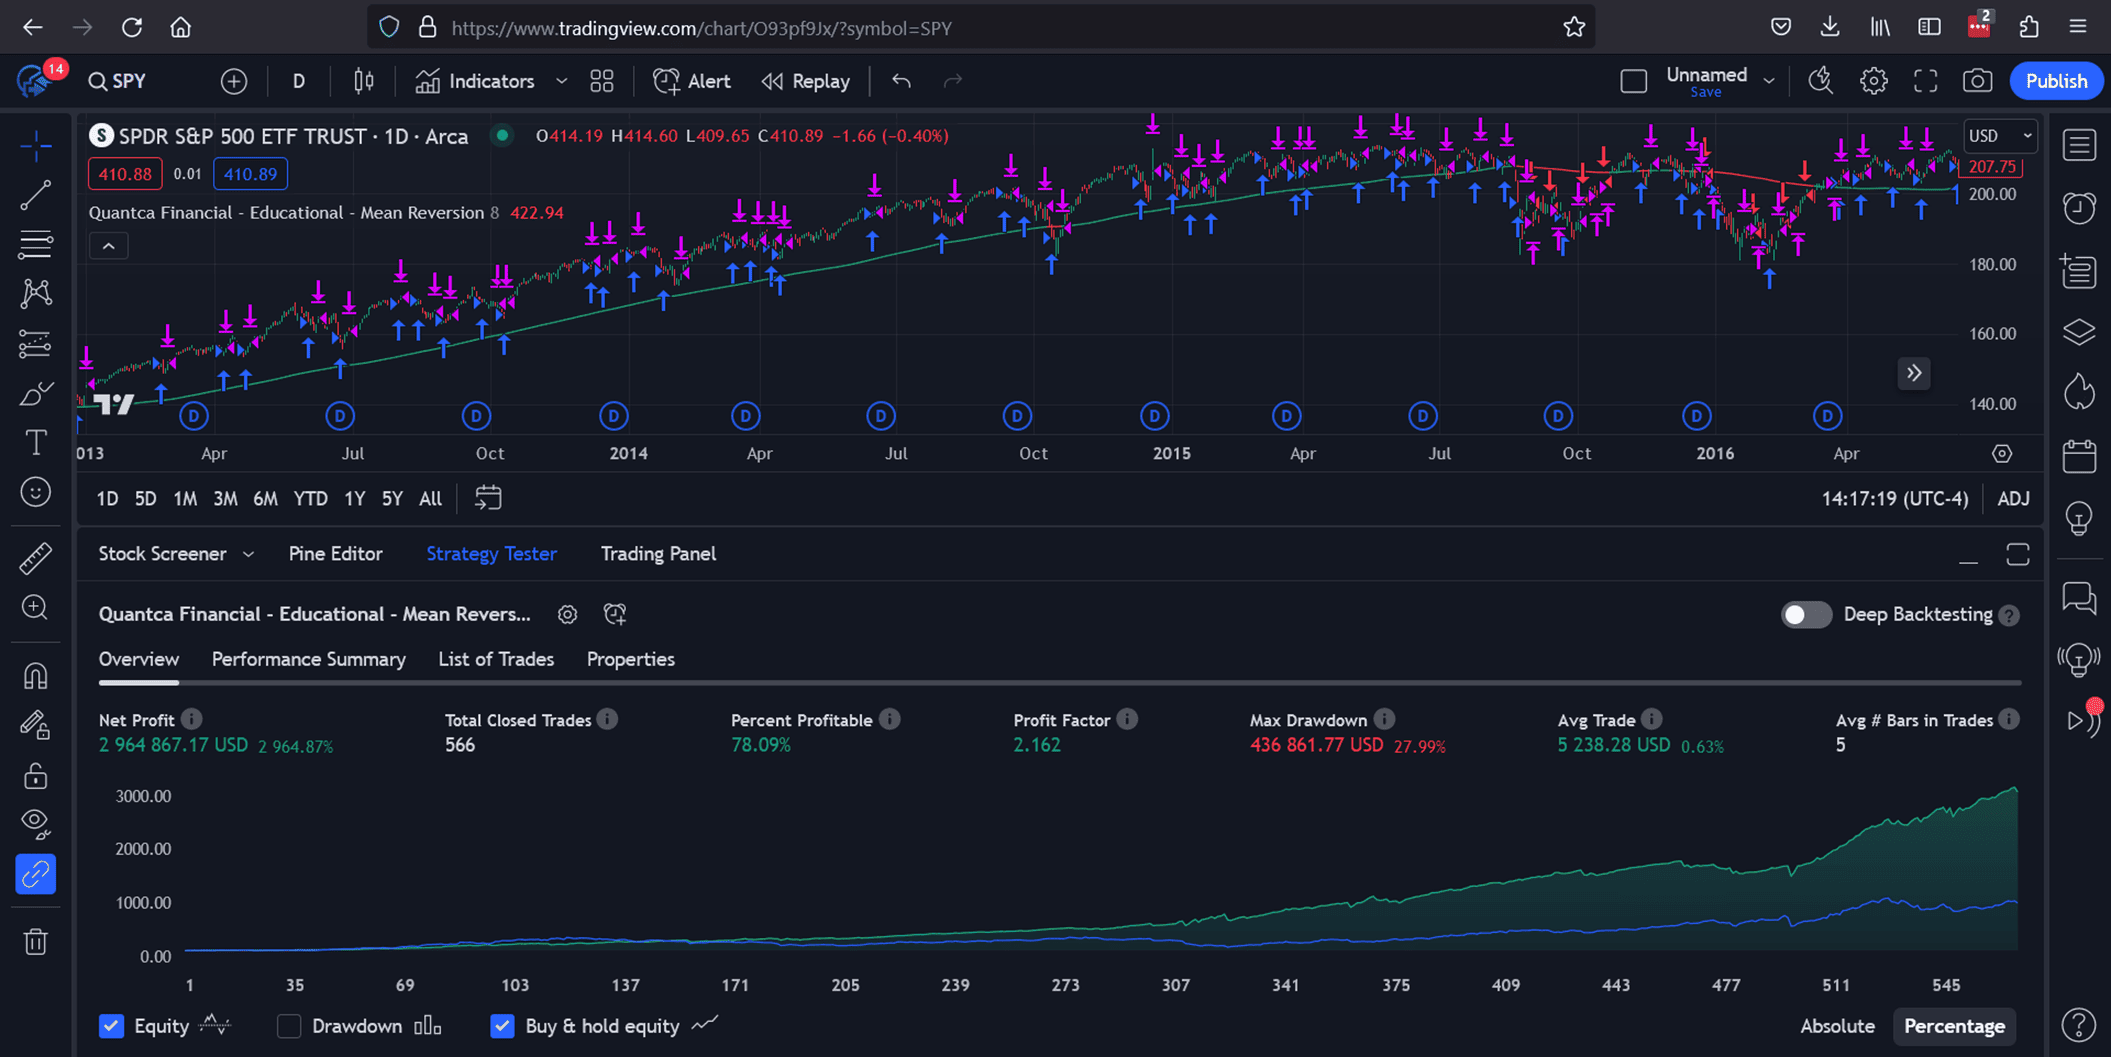
Task: Open the emoji icons tool
Action: pos(36,492)
